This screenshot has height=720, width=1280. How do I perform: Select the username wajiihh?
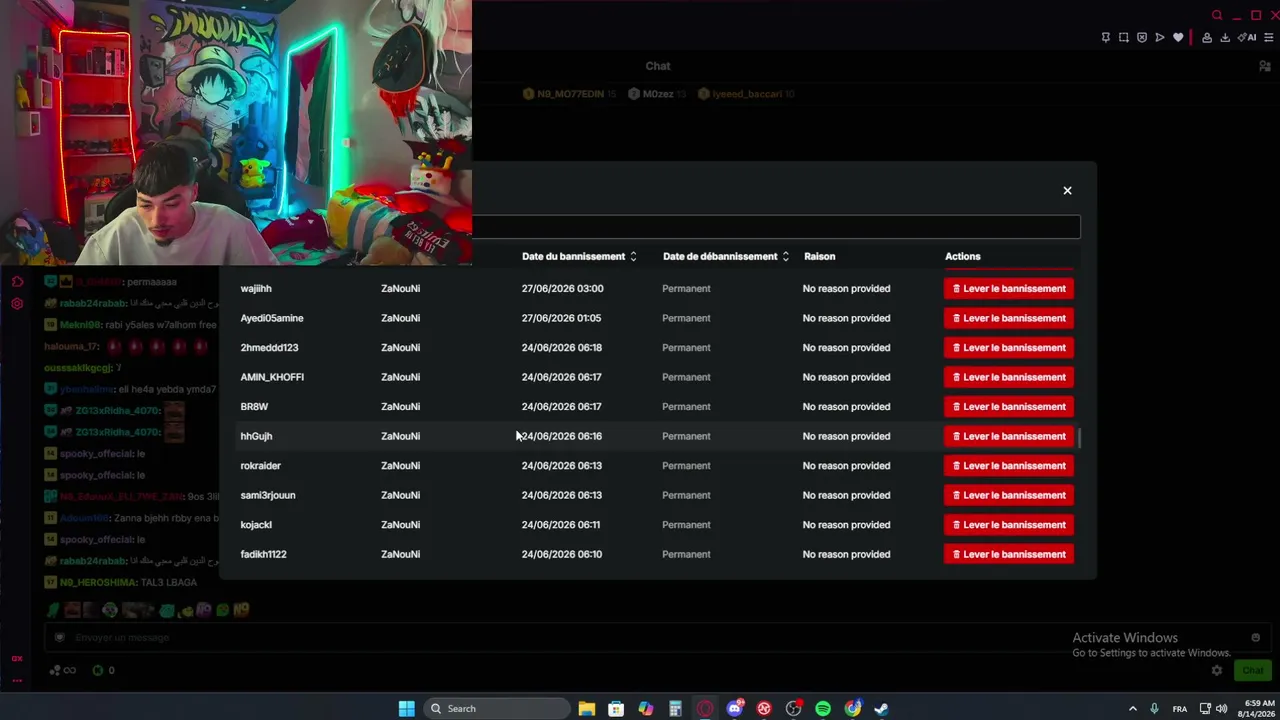pyautogui.click(x=256, y=288)
